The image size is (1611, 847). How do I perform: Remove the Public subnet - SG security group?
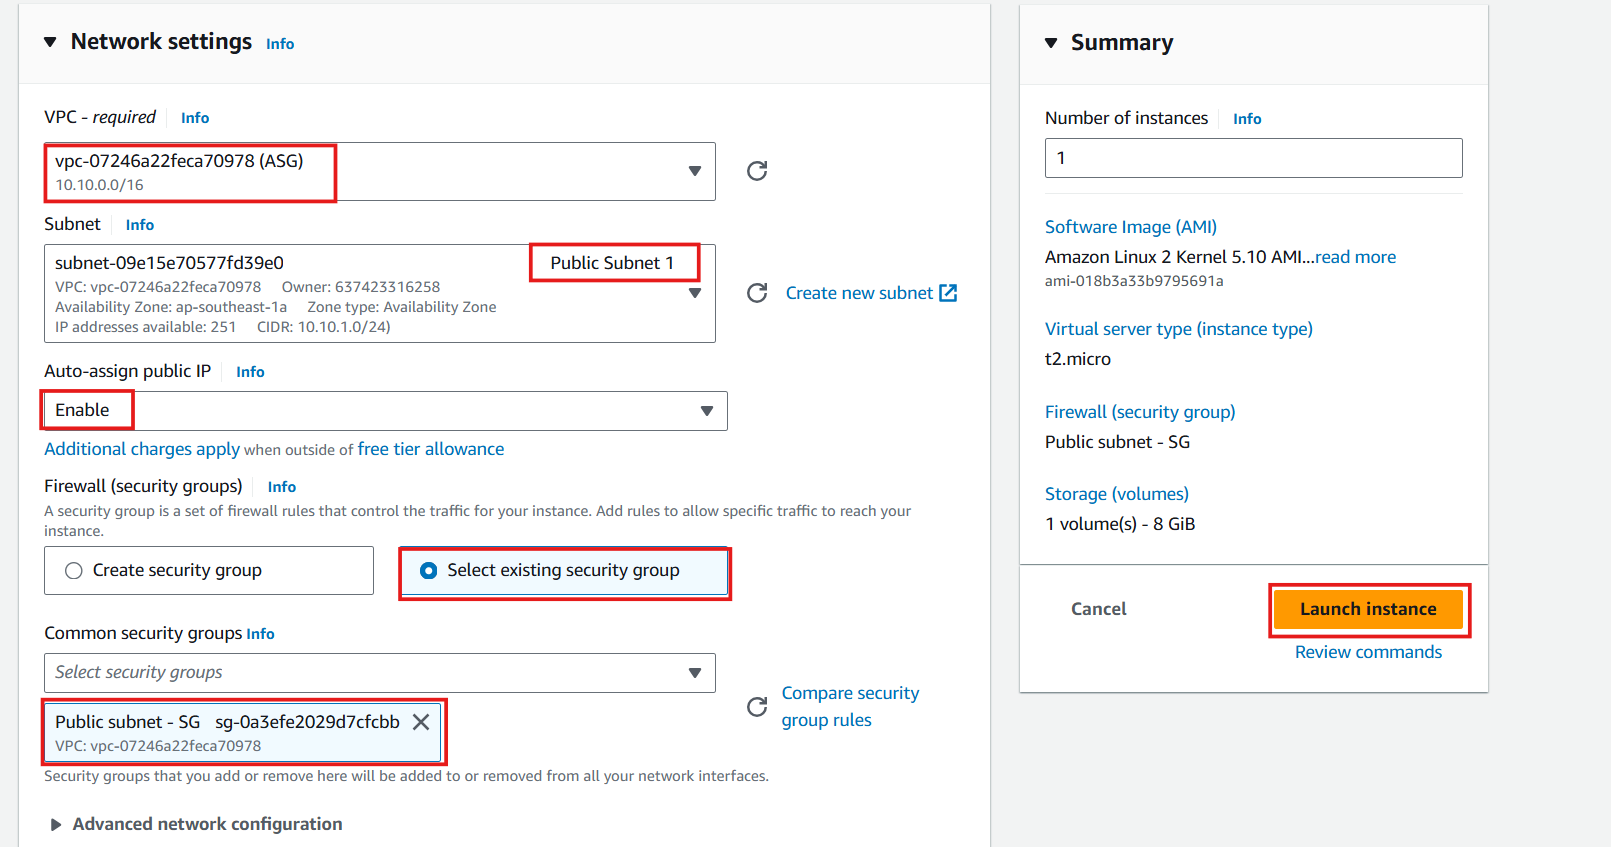pyautogui.click(x=421, y=722)
